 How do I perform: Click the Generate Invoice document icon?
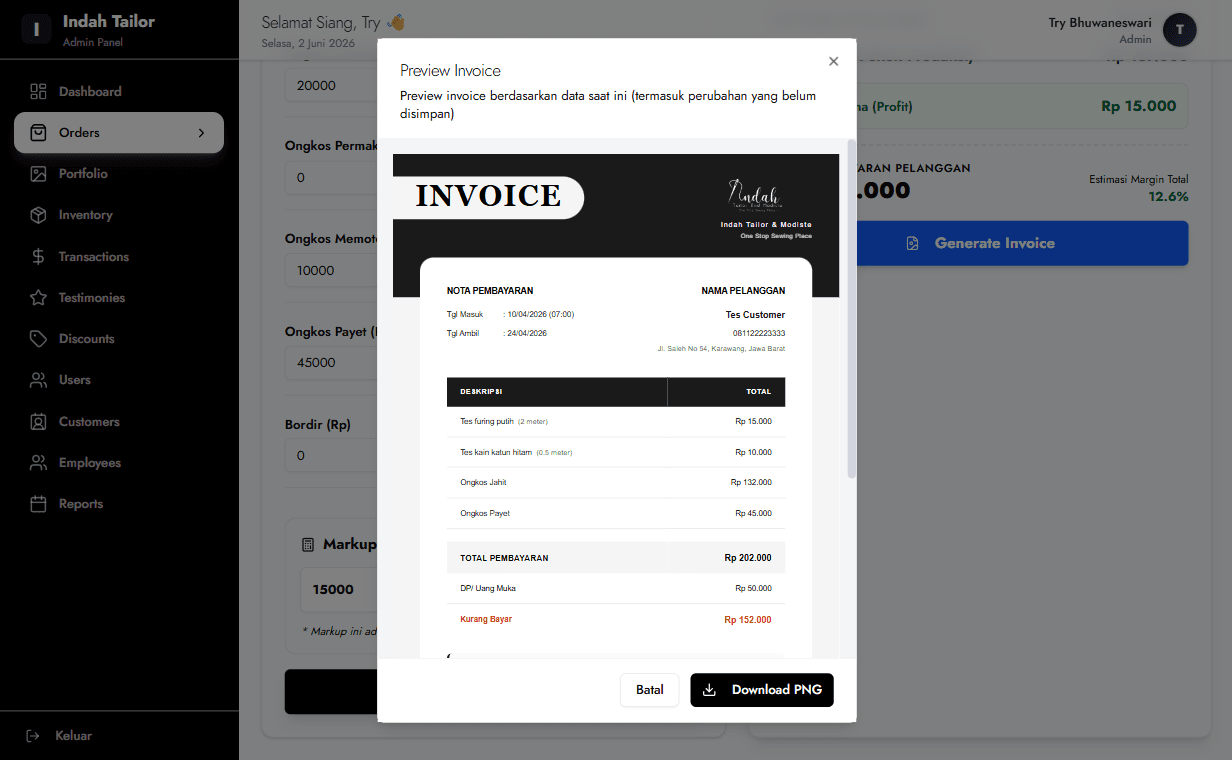click(912, 243)
